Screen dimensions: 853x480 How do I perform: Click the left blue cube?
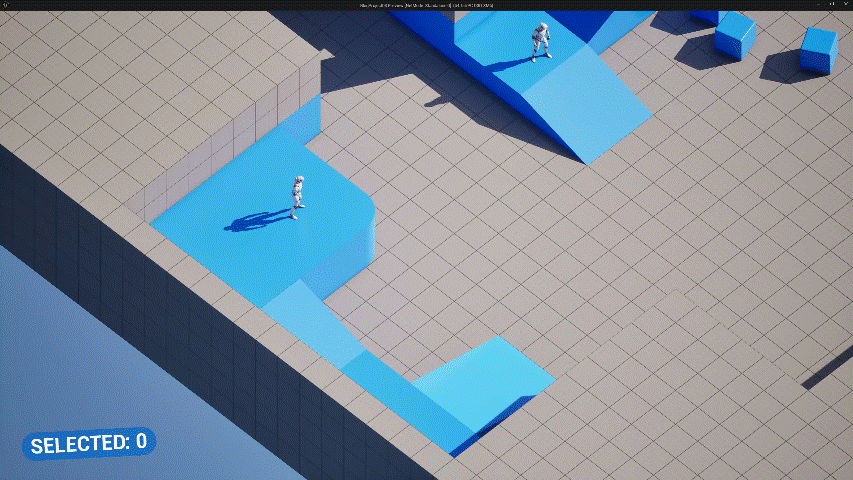(734, 35)
